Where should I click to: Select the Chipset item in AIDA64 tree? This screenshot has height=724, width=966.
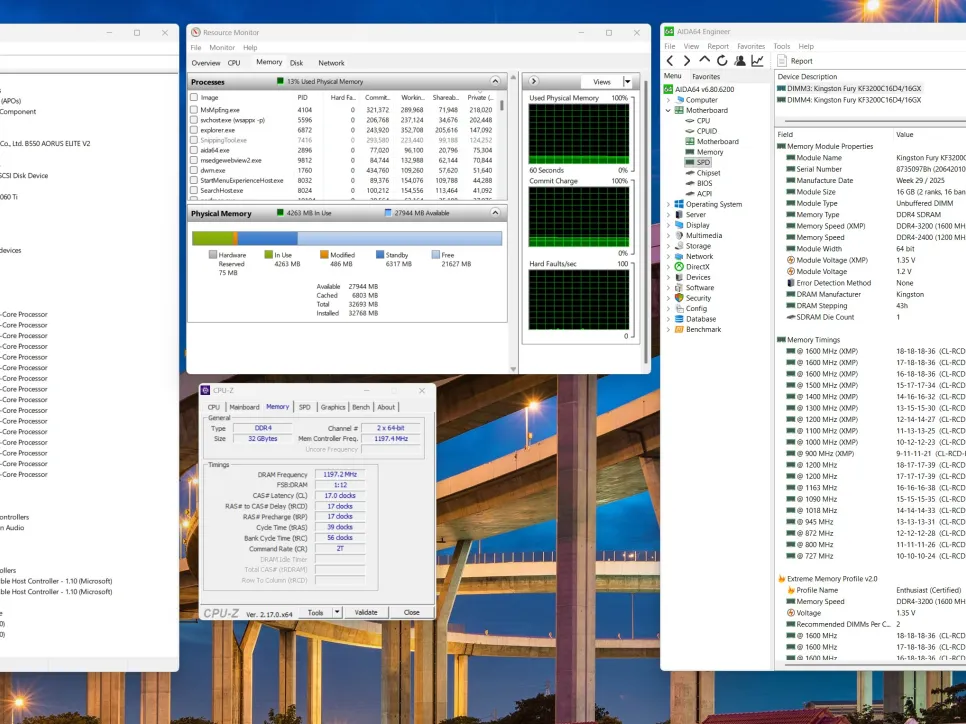pyautogui.click(x=708, y=173)
